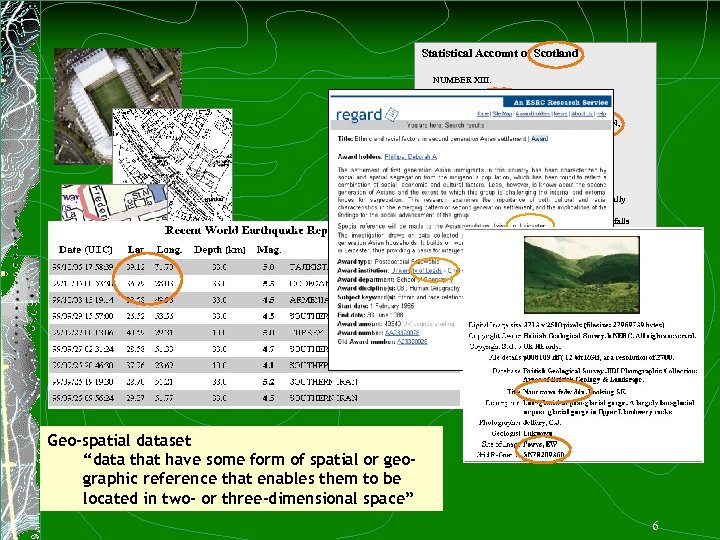
Task: Click the An ESRC Research Service banner
Action: [x=558, y=102]
